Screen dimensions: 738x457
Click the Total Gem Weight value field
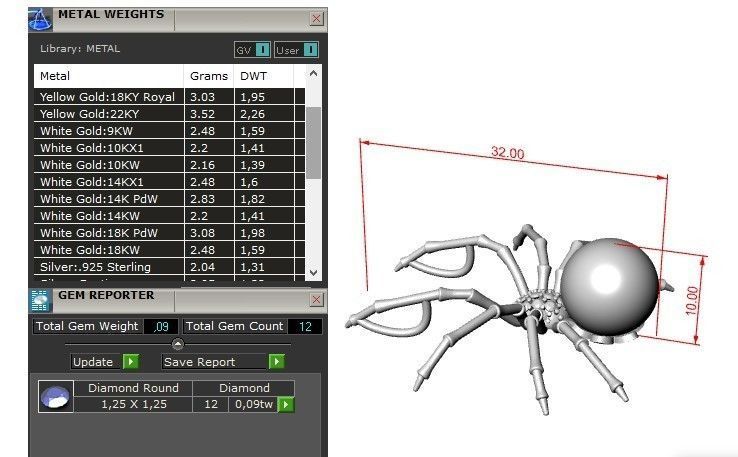click(x=160, y=326)
